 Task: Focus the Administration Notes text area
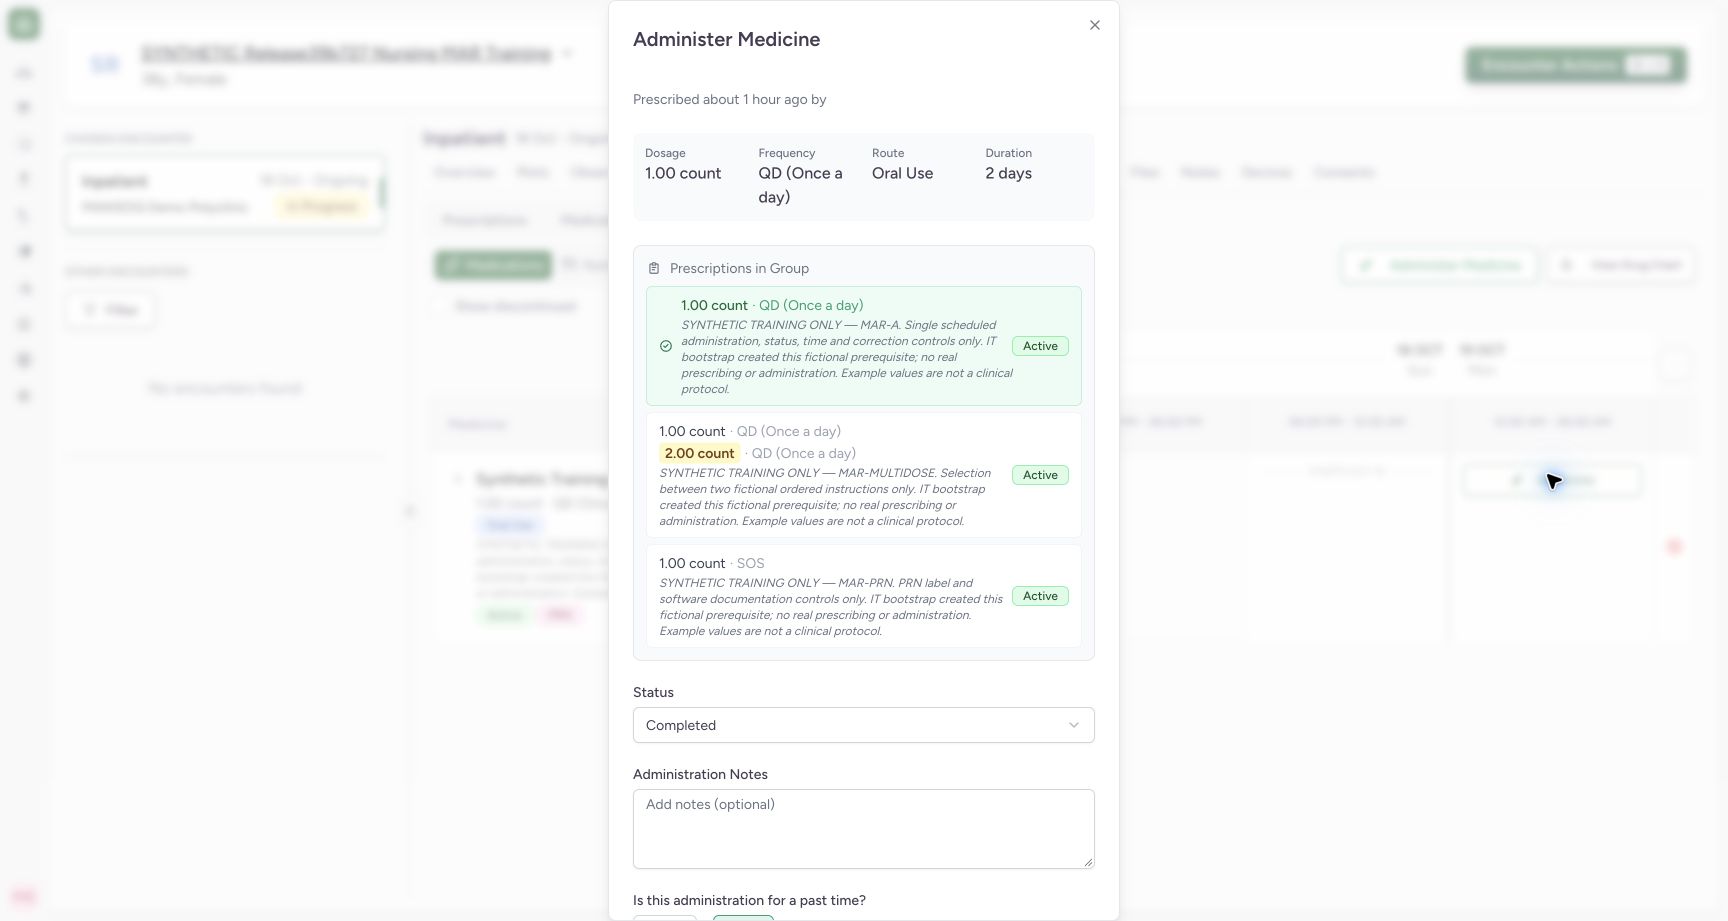[864, 829]
